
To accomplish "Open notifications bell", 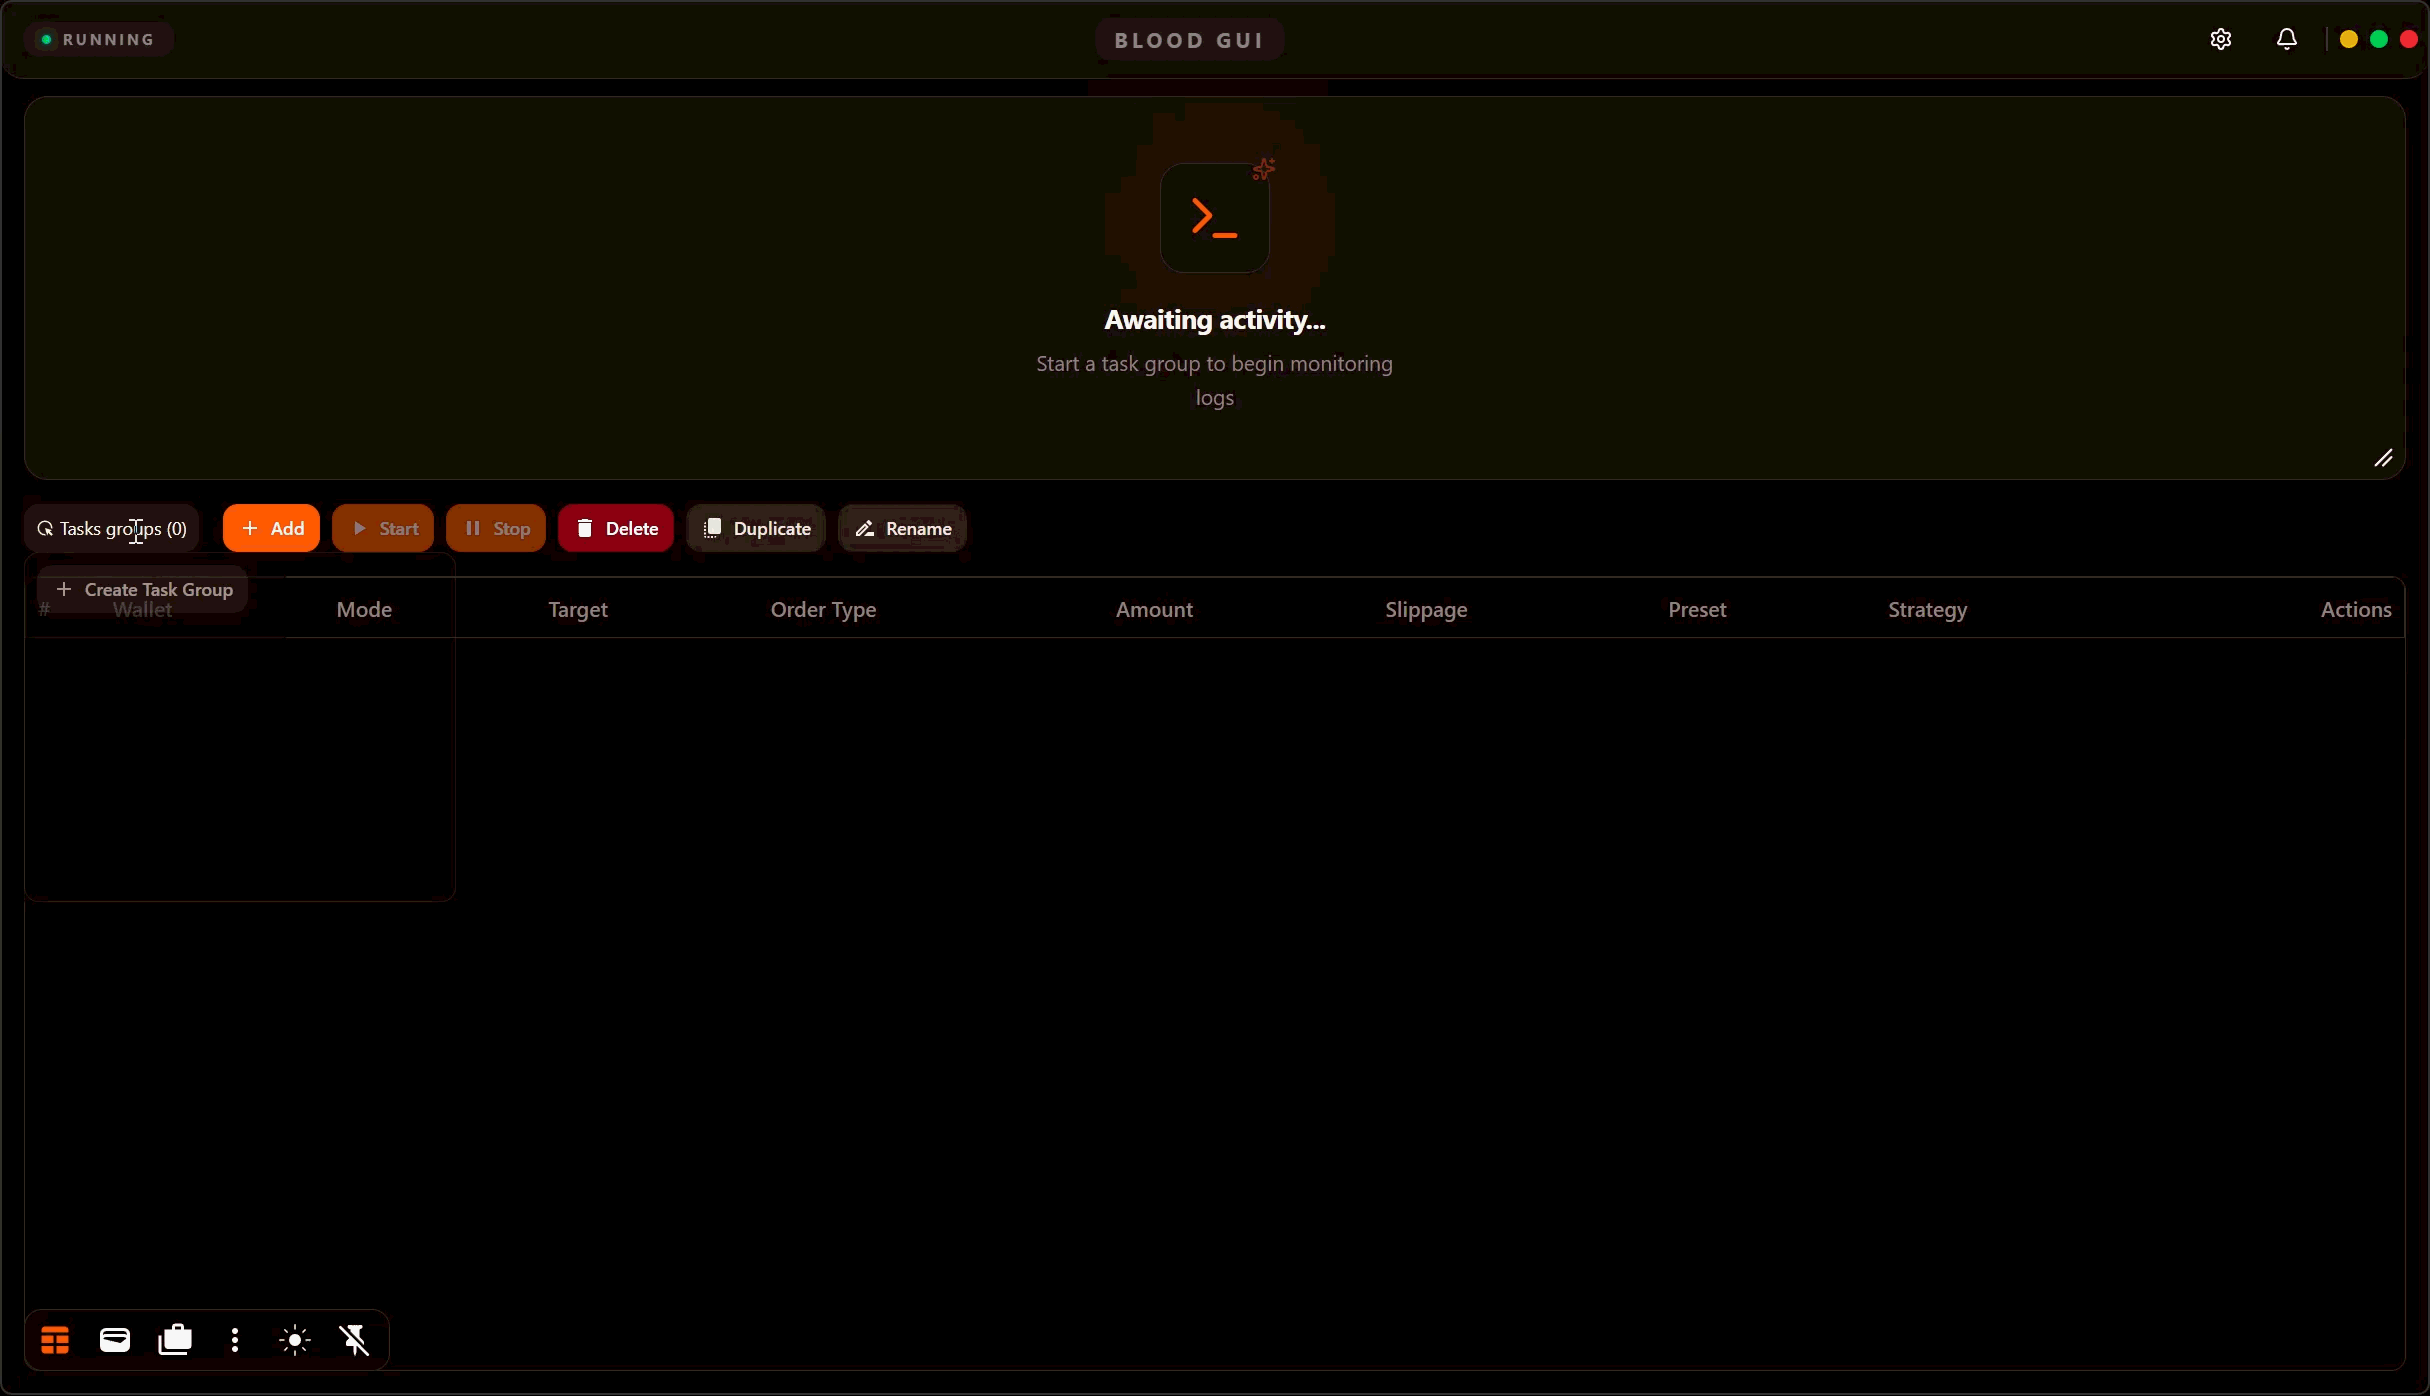I will click(2286, 39).
